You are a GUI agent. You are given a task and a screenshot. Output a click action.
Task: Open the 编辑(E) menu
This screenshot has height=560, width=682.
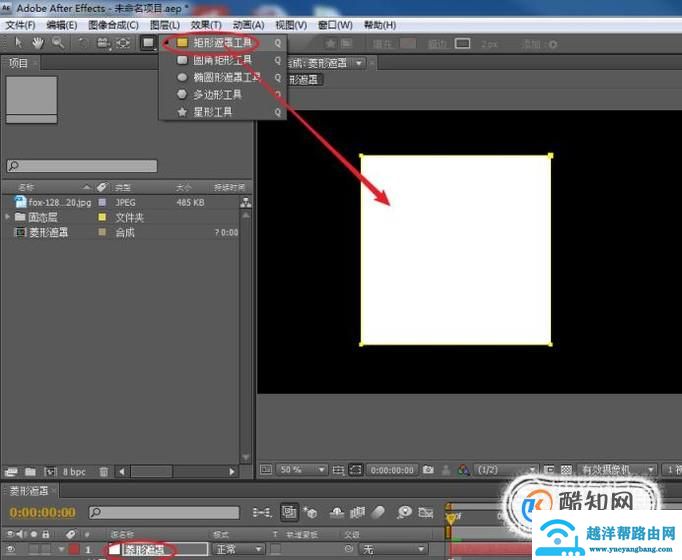coord(61,25)
